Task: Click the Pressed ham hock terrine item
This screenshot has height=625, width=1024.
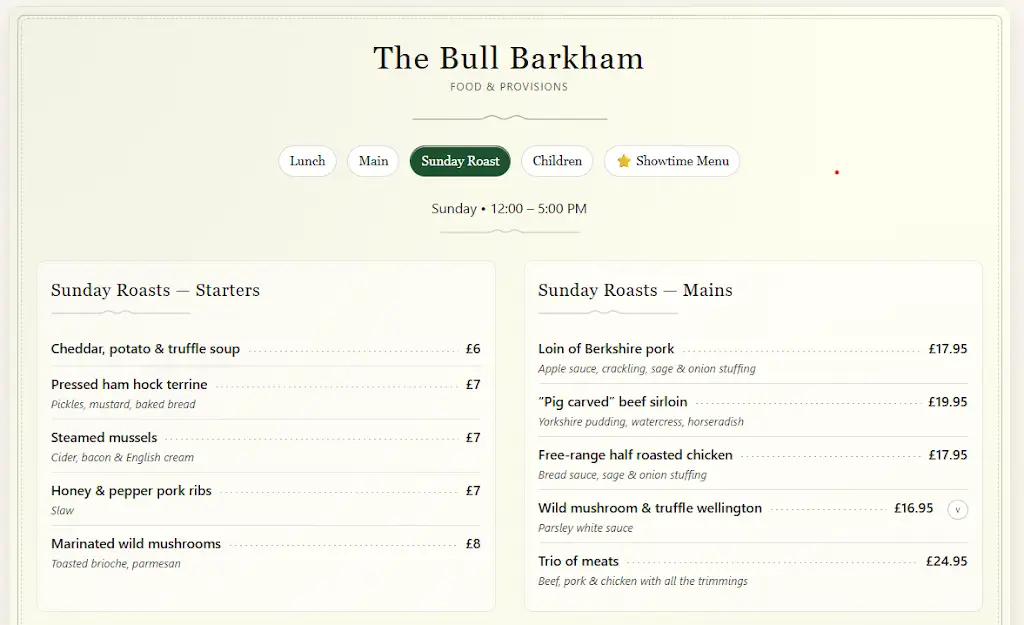Action: pyautogui.click(x=129, y=384)
